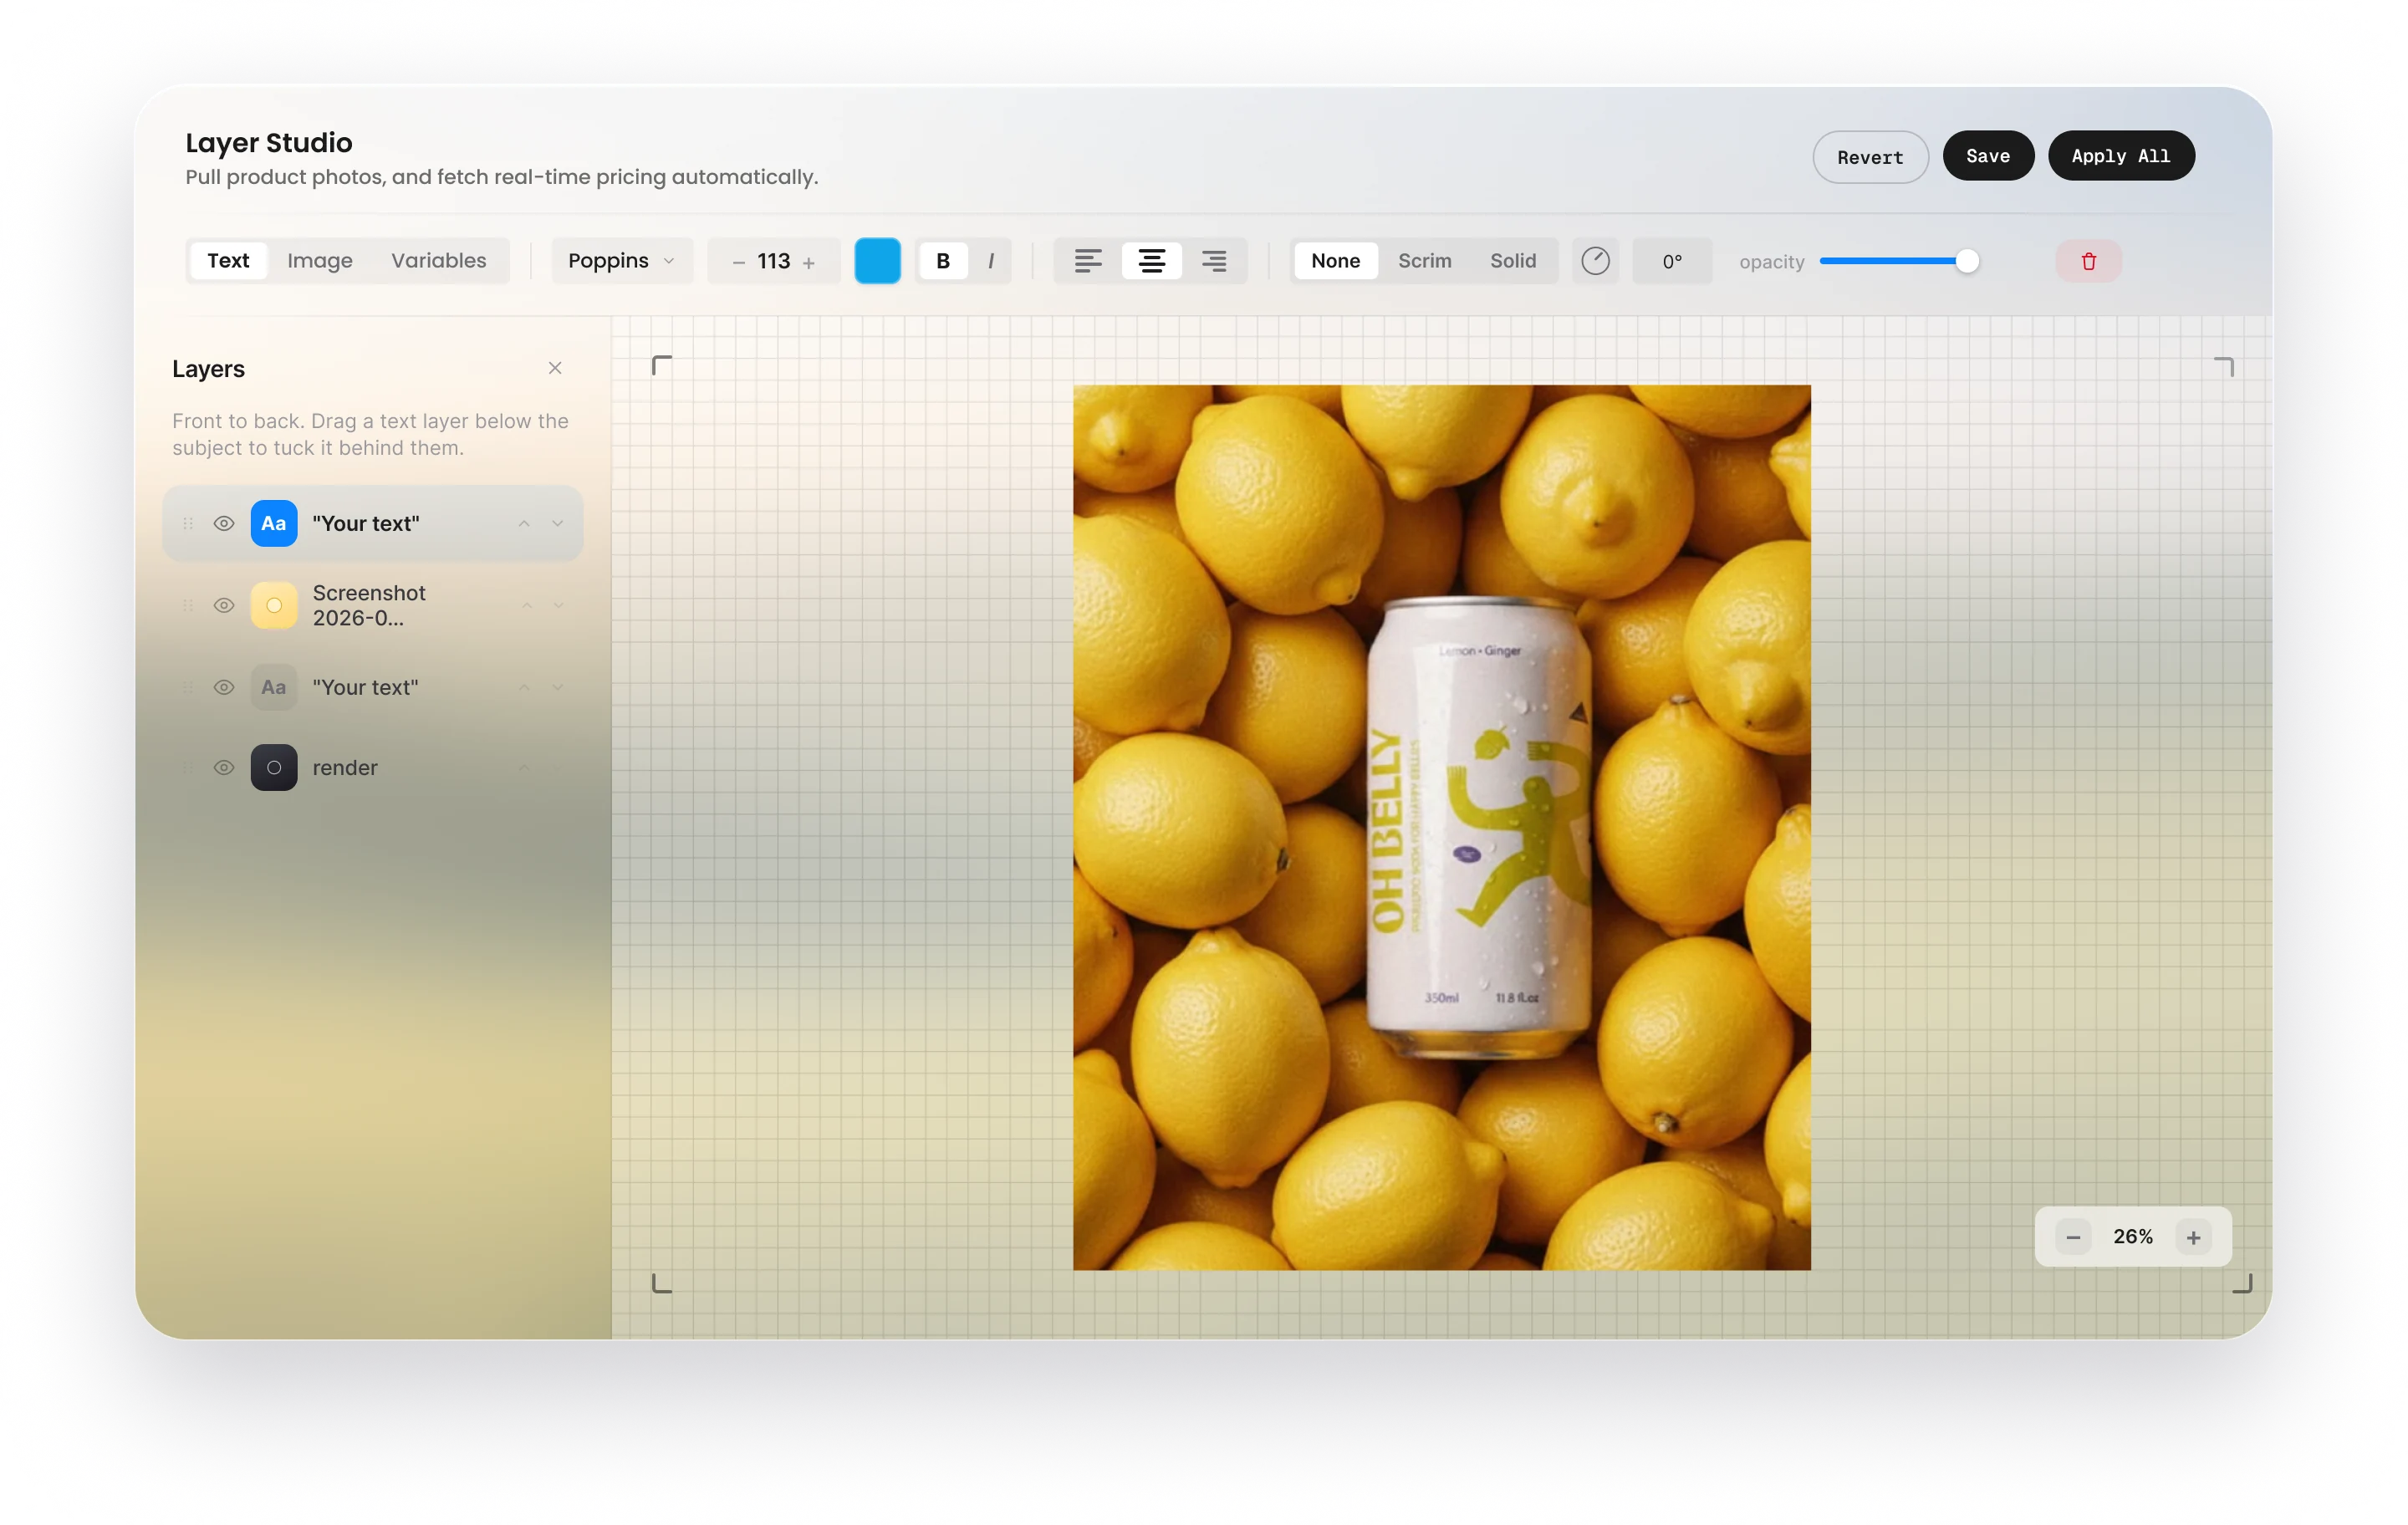Switch to the Image tab
Viewport: 2408px width, 1525px height.
pos(320,261)
